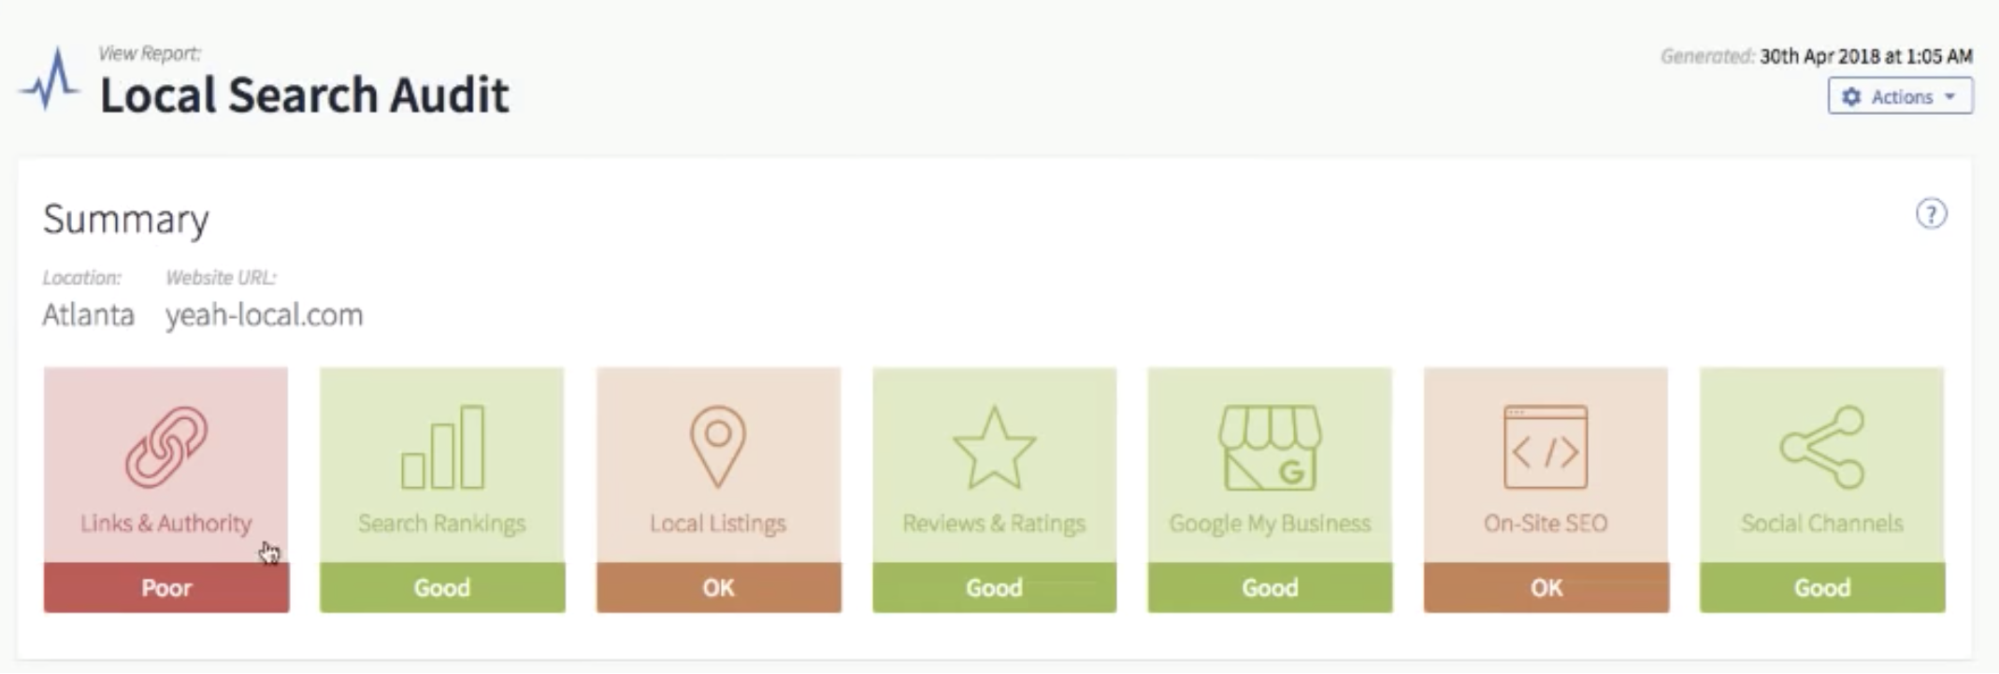This screenshot has height=674, width=1999.
Task: Click the Good status under Reviews & Ratings
Action: pyautogui.click(x=994, y=587)
